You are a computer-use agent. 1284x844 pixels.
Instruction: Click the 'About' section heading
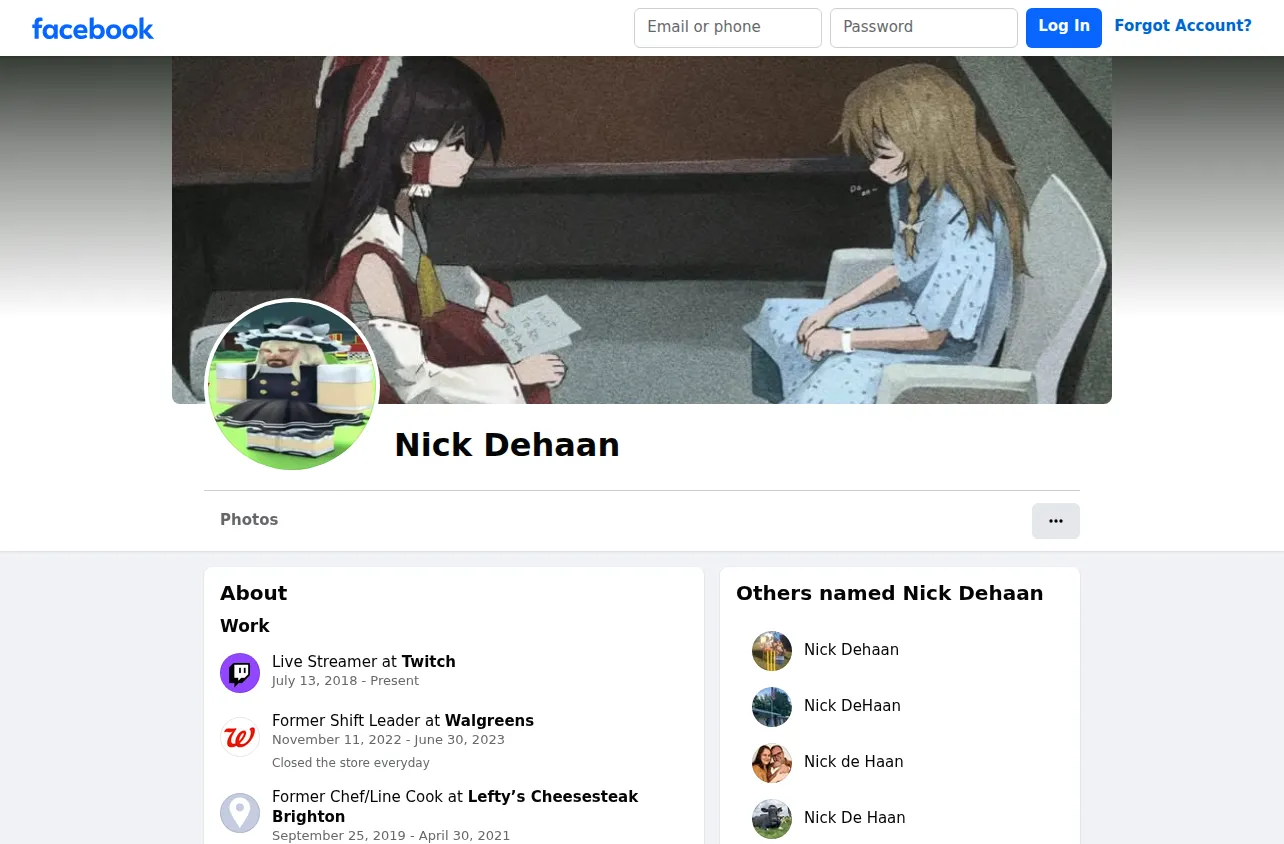click(x=254, y=593)
